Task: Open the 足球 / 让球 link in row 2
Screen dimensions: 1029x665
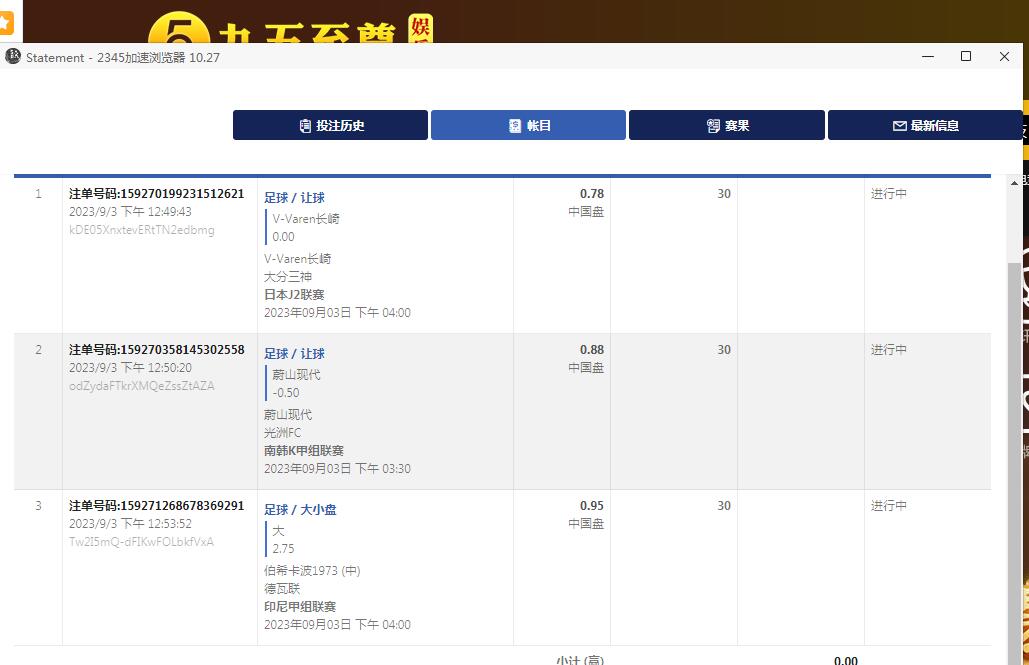Action: tap(294, 354)
